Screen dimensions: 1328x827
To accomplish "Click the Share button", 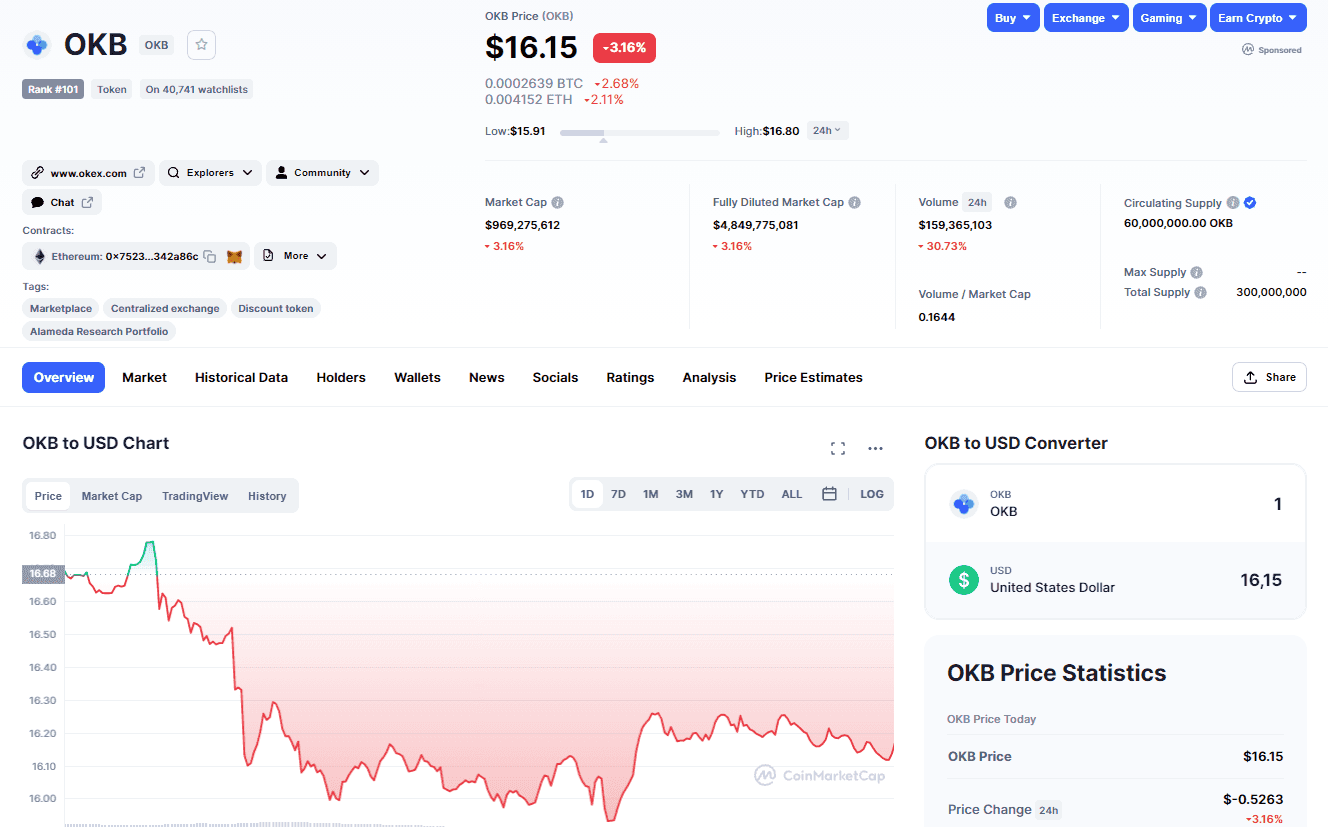I will click(1269, 377).
